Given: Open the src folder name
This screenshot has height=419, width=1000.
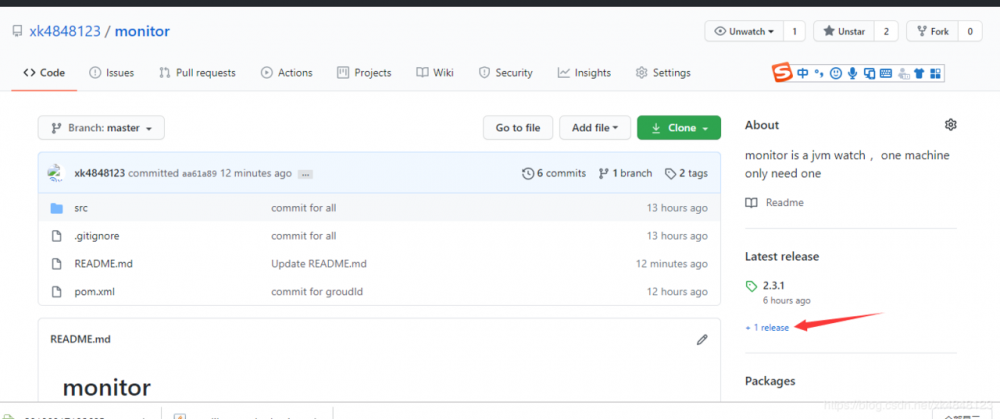Looking at the screenshot, I should click(x=81, y=208).
